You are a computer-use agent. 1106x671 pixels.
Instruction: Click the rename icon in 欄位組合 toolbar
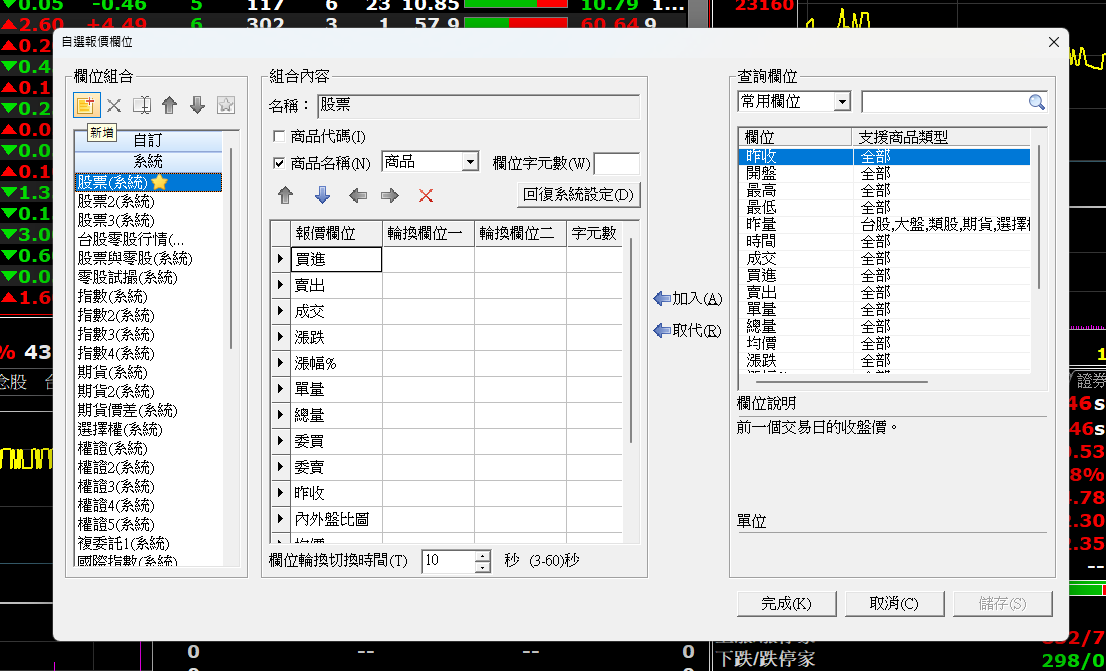coord(142,105)
